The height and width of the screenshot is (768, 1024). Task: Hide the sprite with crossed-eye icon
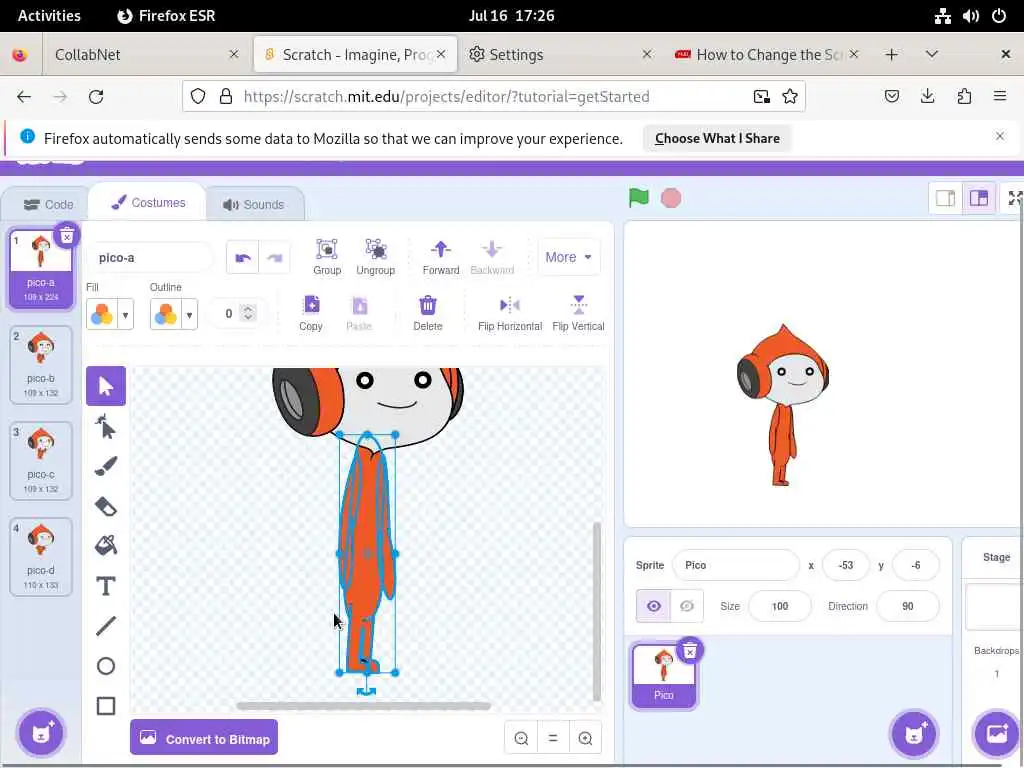[x=687, y=606]
